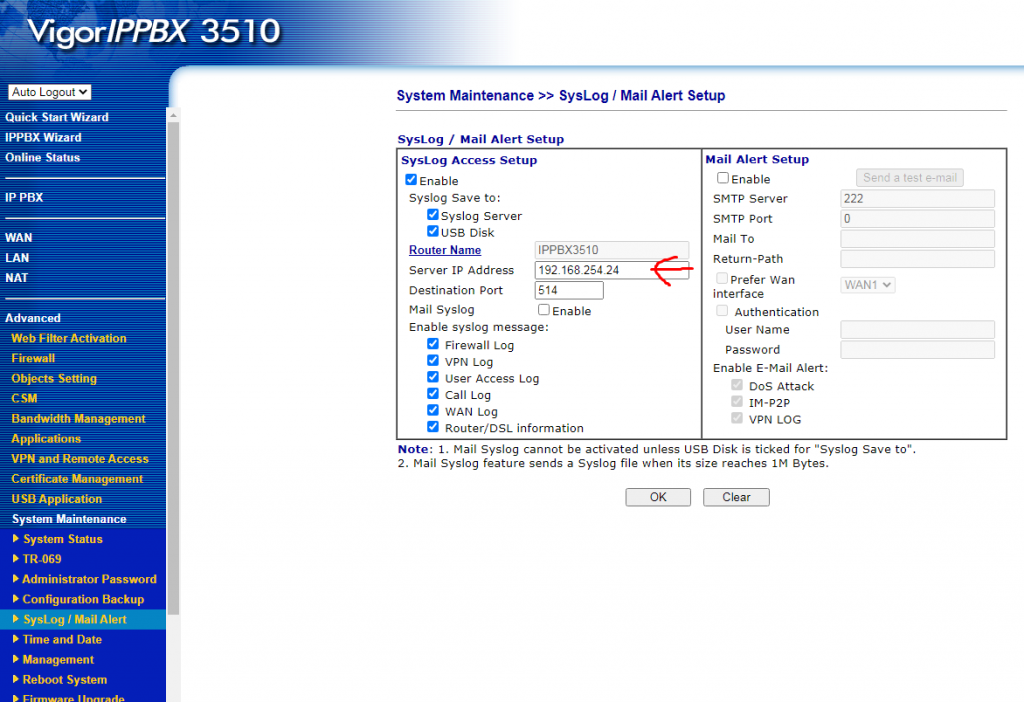Open Reboot System page

tap(65, 680)
